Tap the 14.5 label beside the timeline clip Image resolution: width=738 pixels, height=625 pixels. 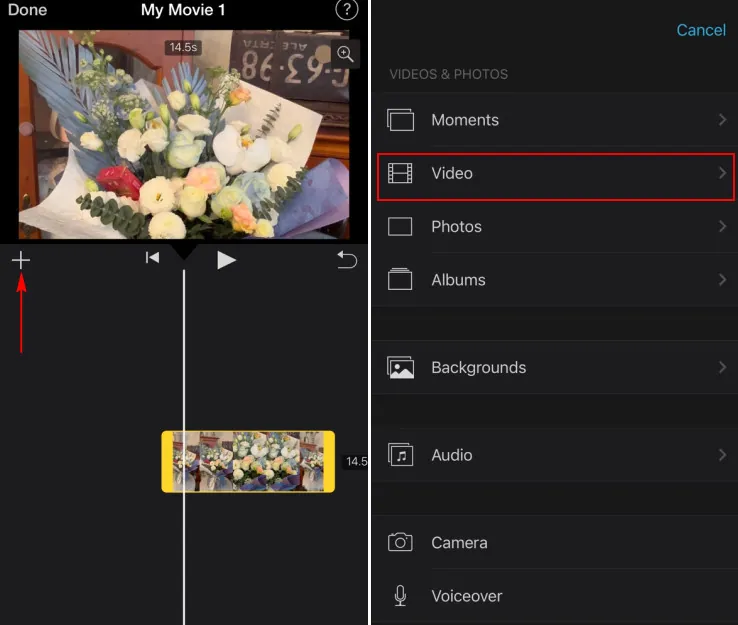pyautogui.click(x=356, y=461)
